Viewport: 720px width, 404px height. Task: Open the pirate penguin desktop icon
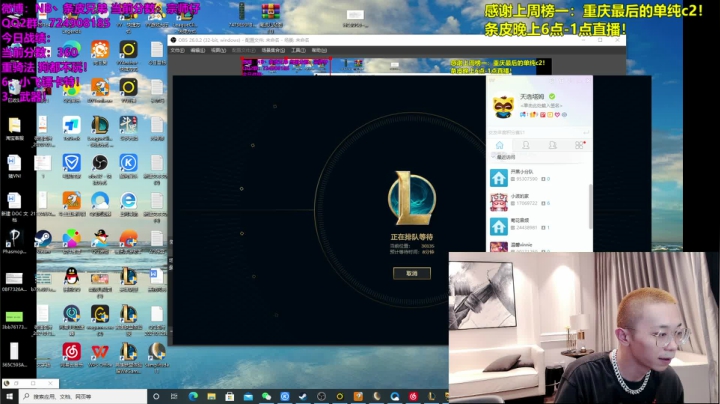point(100,239)
